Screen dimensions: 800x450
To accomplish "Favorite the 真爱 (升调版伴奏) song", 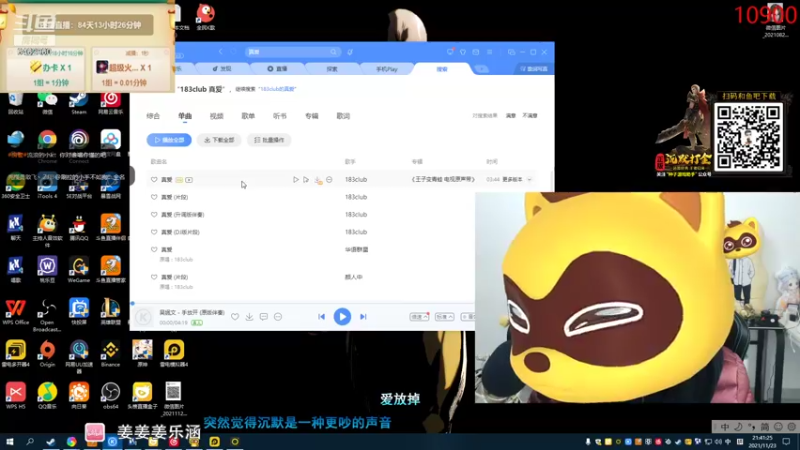I will (154, 215).
